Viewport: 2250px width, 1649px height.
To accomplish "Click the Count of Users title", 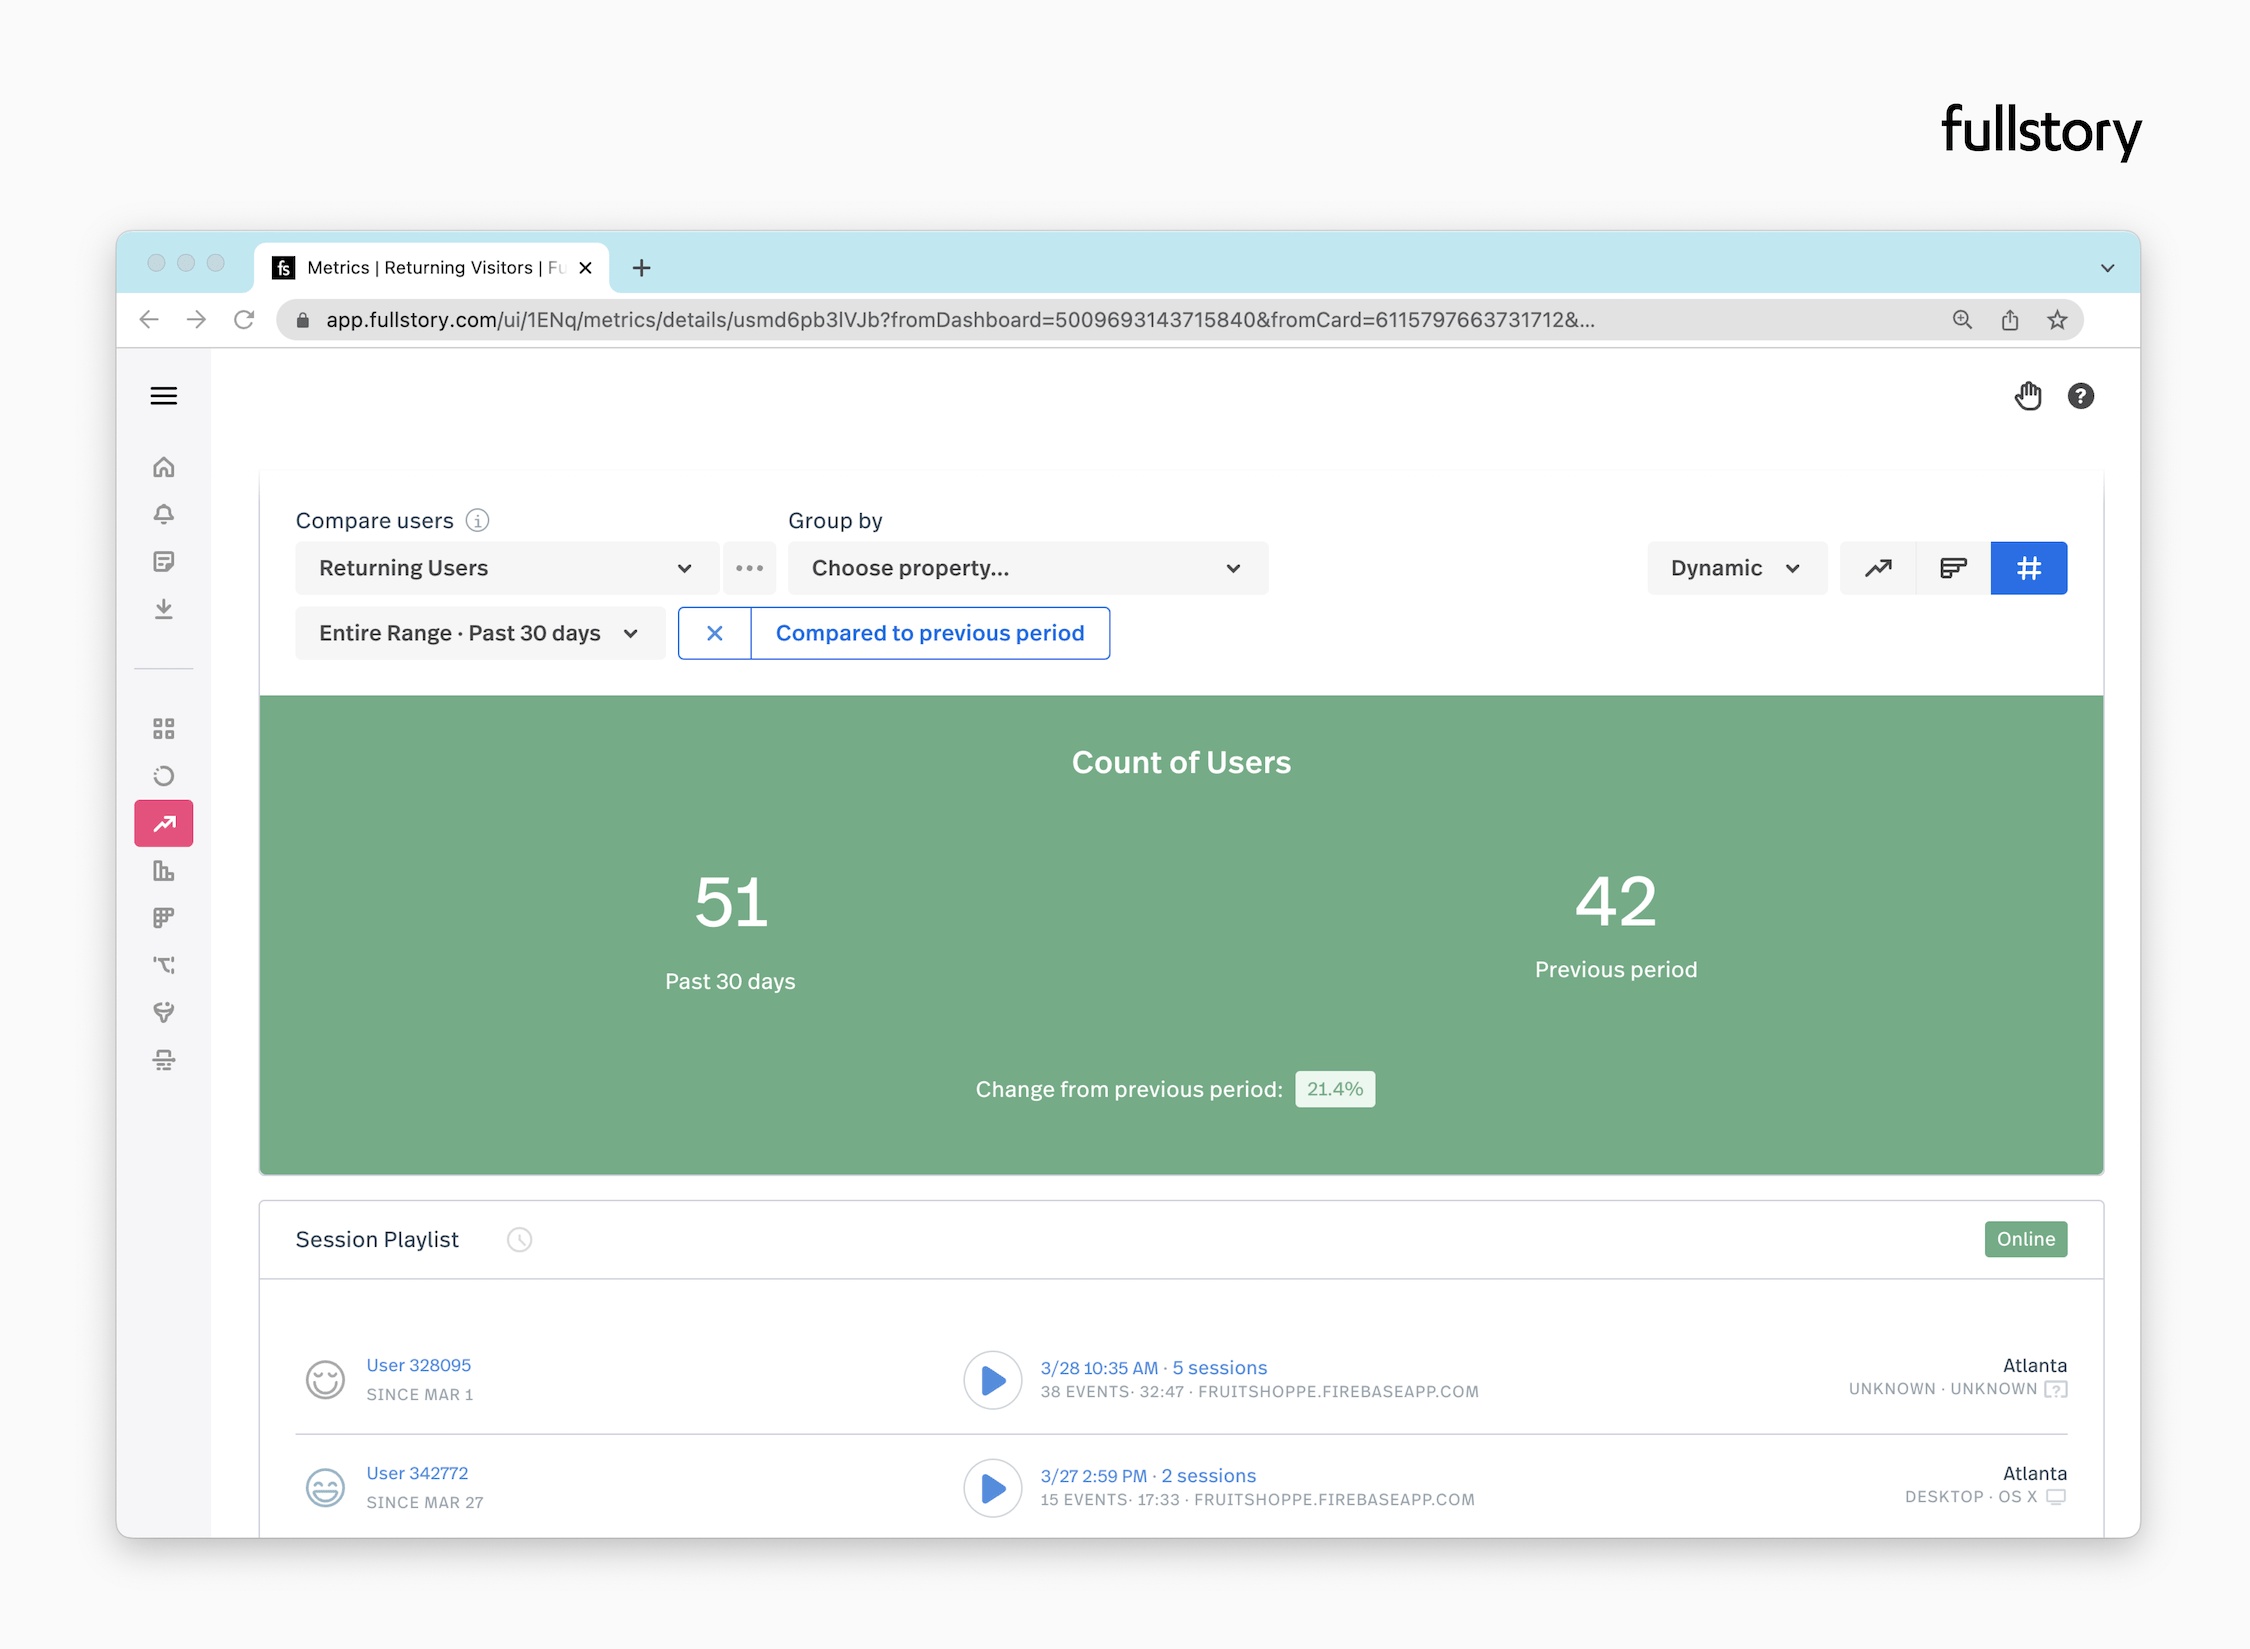I will pyautogui.click(x=1181, y=762).
